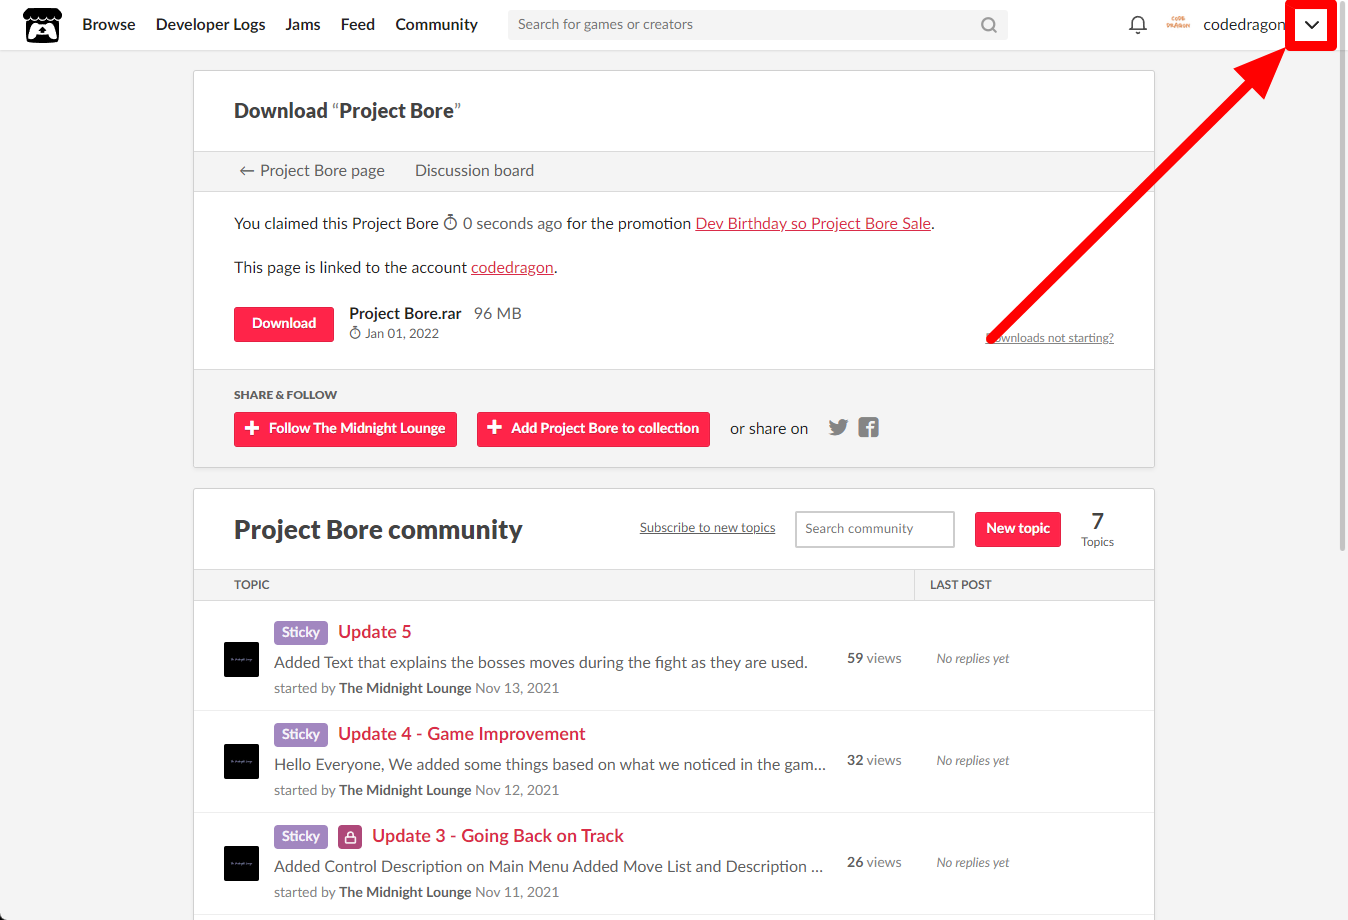Create a New topic
The height and width of the screenshot is (920, 1348).
1018,529
